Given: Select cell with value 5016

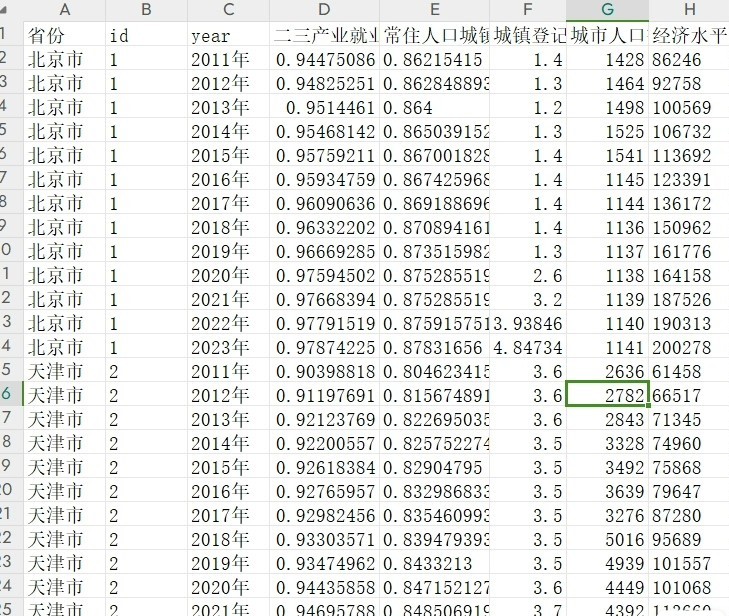Looking at the screenshot, I should 607,540.
